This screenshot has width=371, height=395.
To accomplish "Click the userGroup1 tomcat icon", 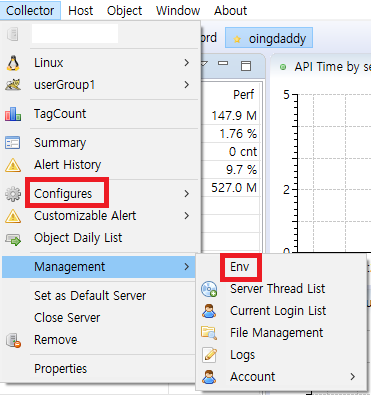I will [13, 85].
